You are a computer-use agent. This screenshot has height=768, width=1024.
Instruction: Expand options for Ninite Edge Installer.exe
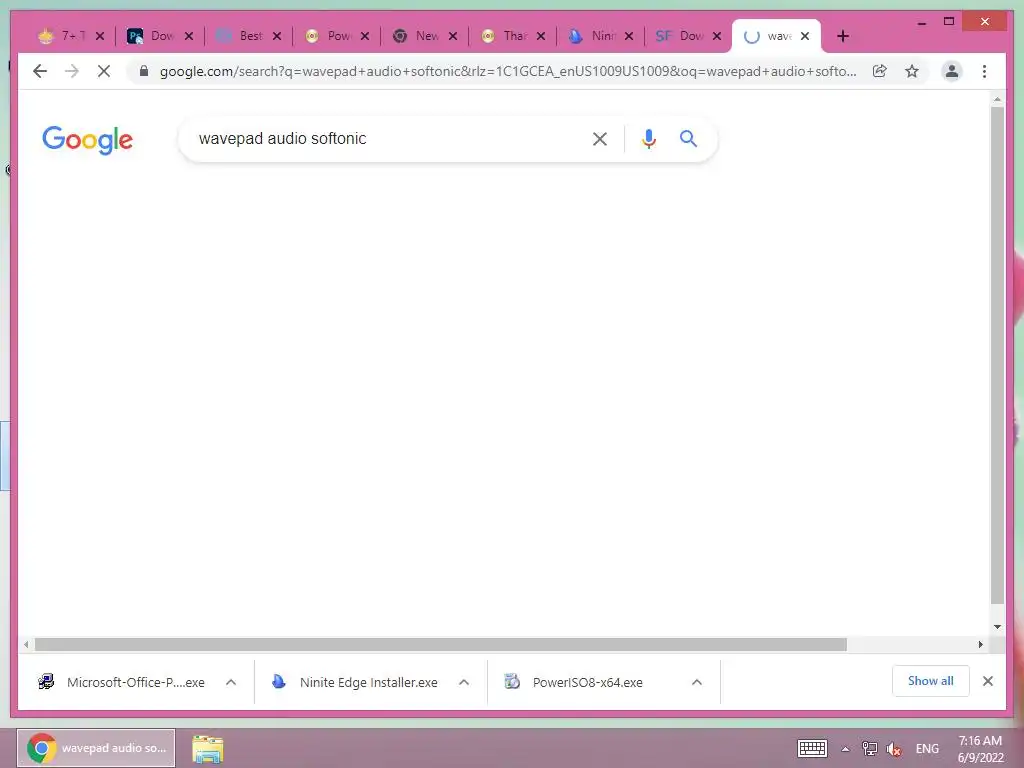(464, 682)
